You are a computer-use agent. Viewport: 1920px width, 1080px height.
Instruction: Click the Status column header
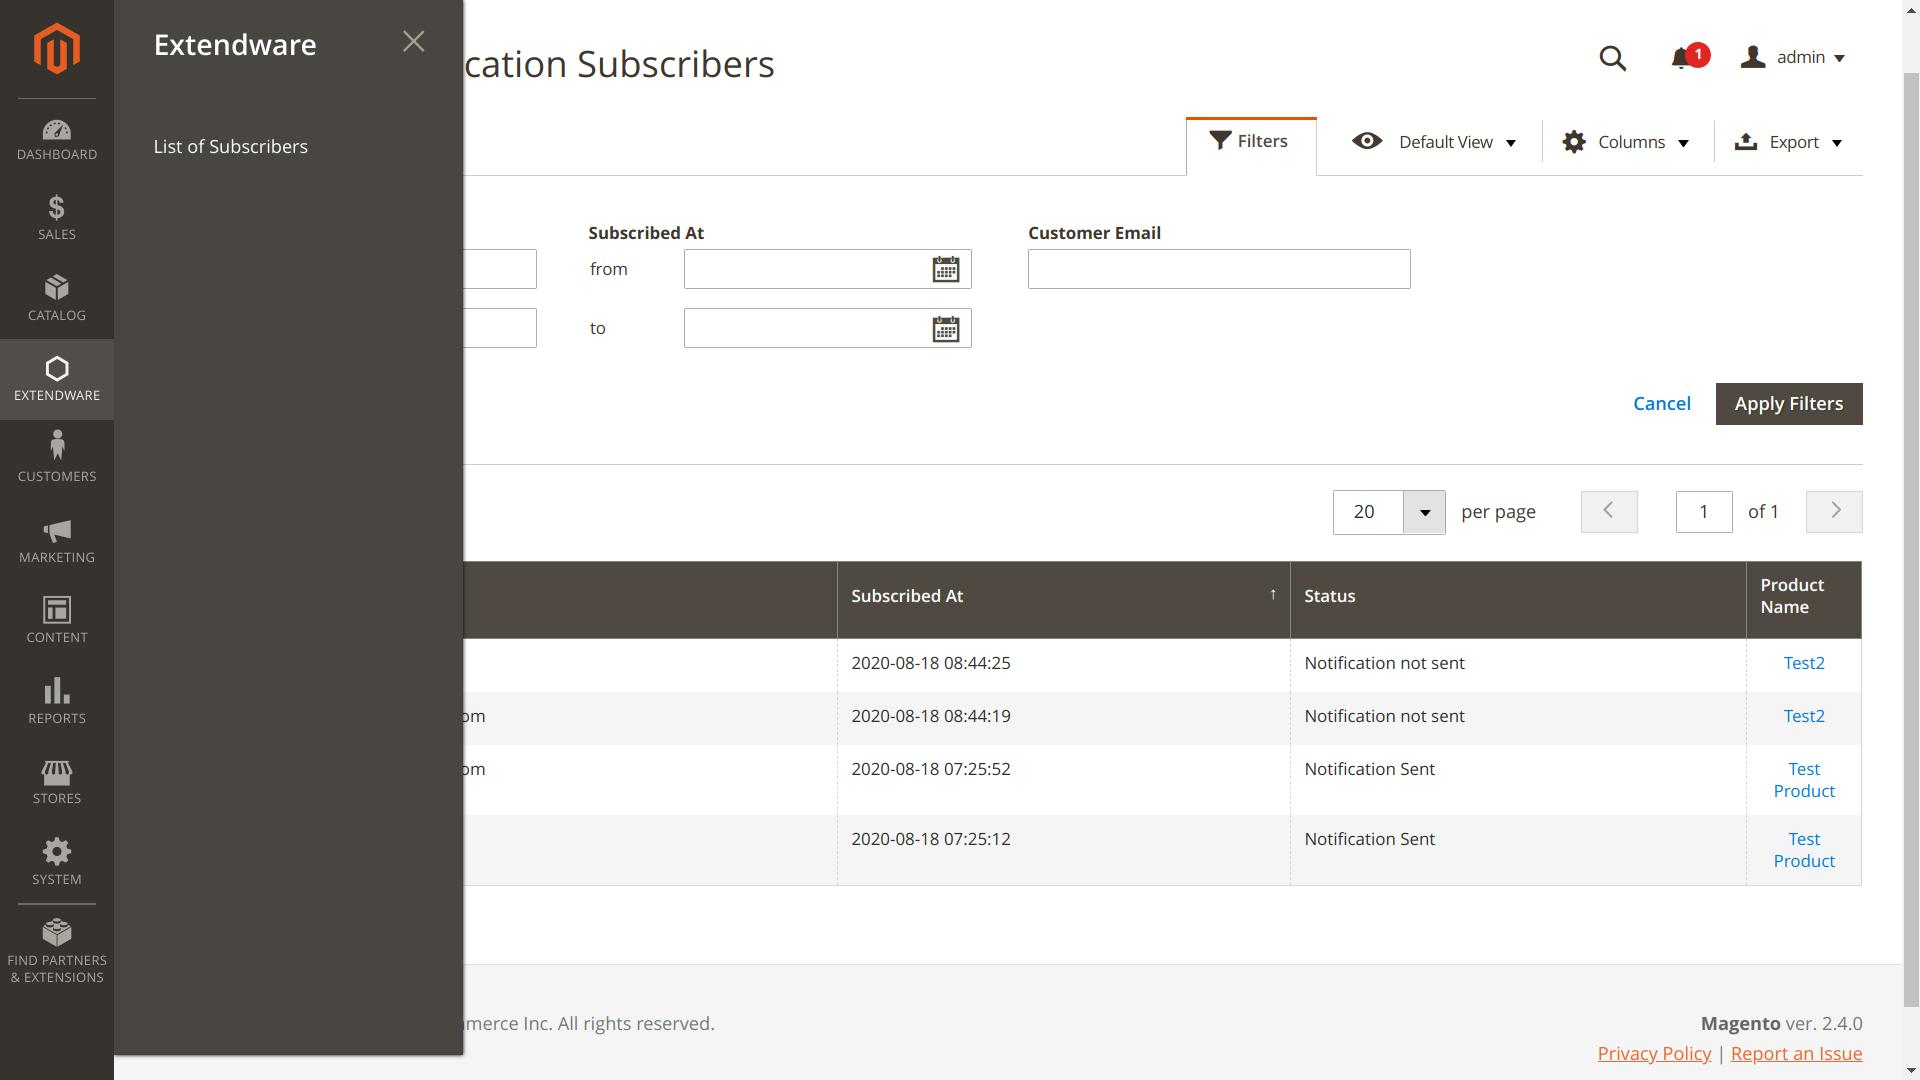[1518, 599]
